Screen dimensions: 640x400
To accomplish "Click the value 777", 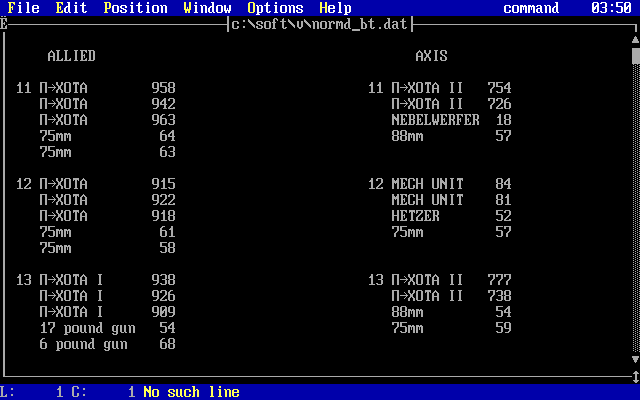I will coord(499,280).
